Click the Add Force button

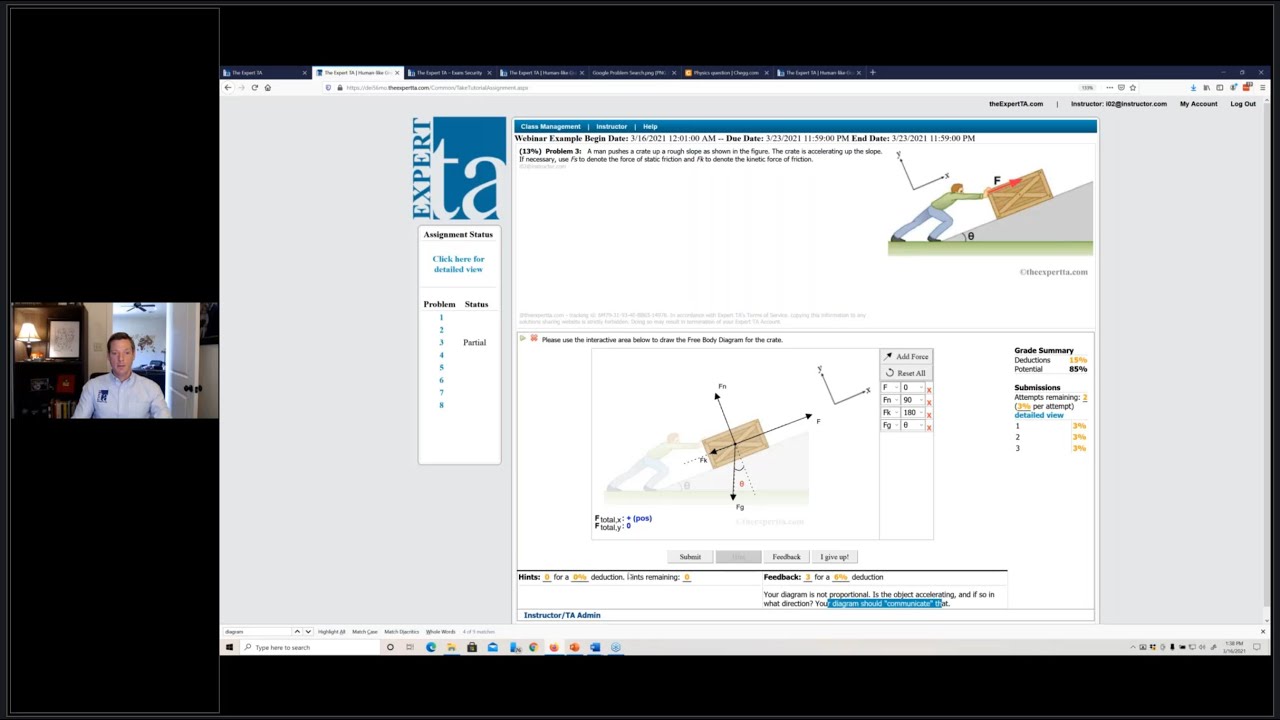coord(906,357)
